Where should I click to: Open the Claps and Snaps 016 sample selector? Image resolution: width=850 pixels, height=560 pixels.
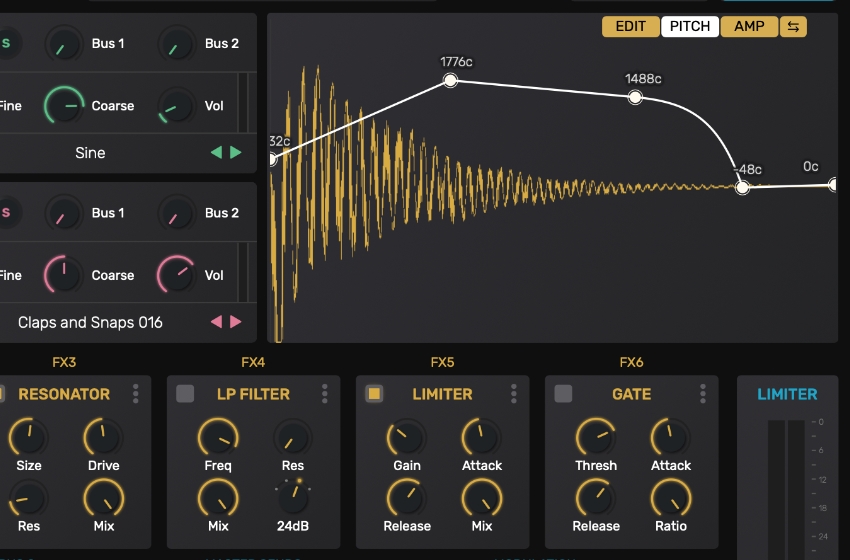click(90, 323)
